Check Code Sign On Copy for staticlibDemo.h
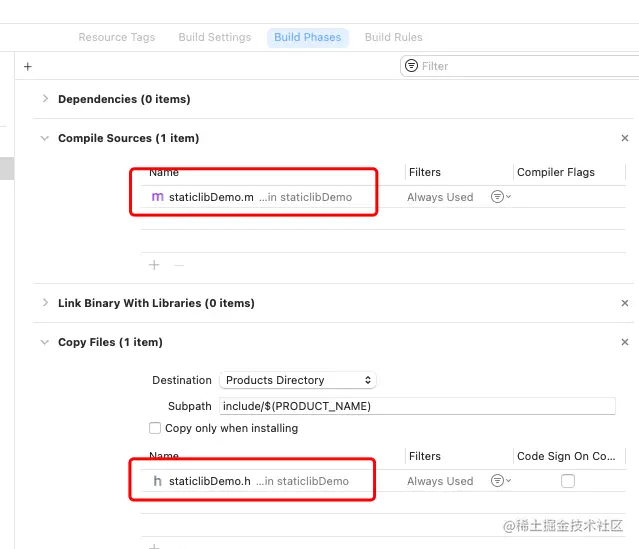639x549 pixels. pos(568,481)
